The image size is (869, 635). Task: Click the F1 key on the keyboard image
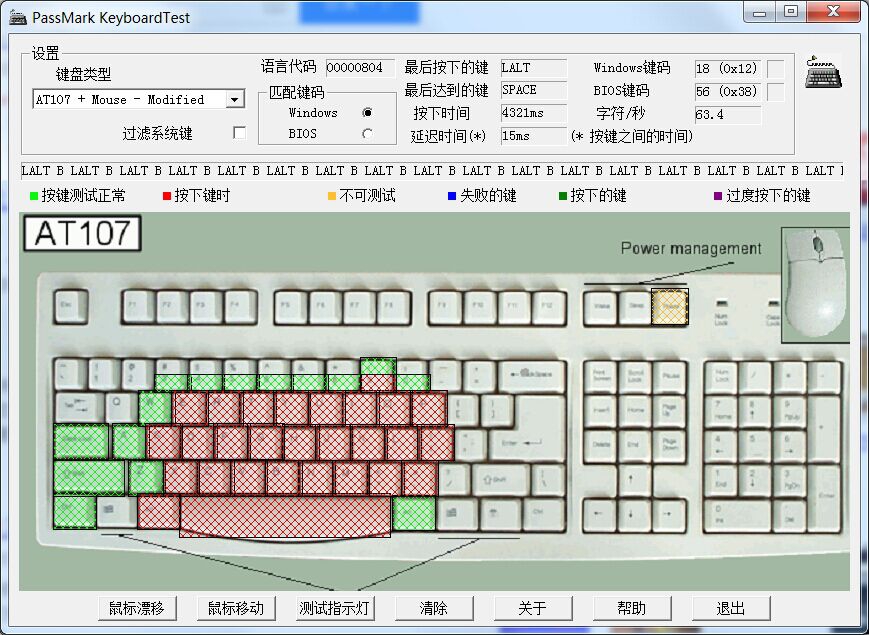(138, 307)
